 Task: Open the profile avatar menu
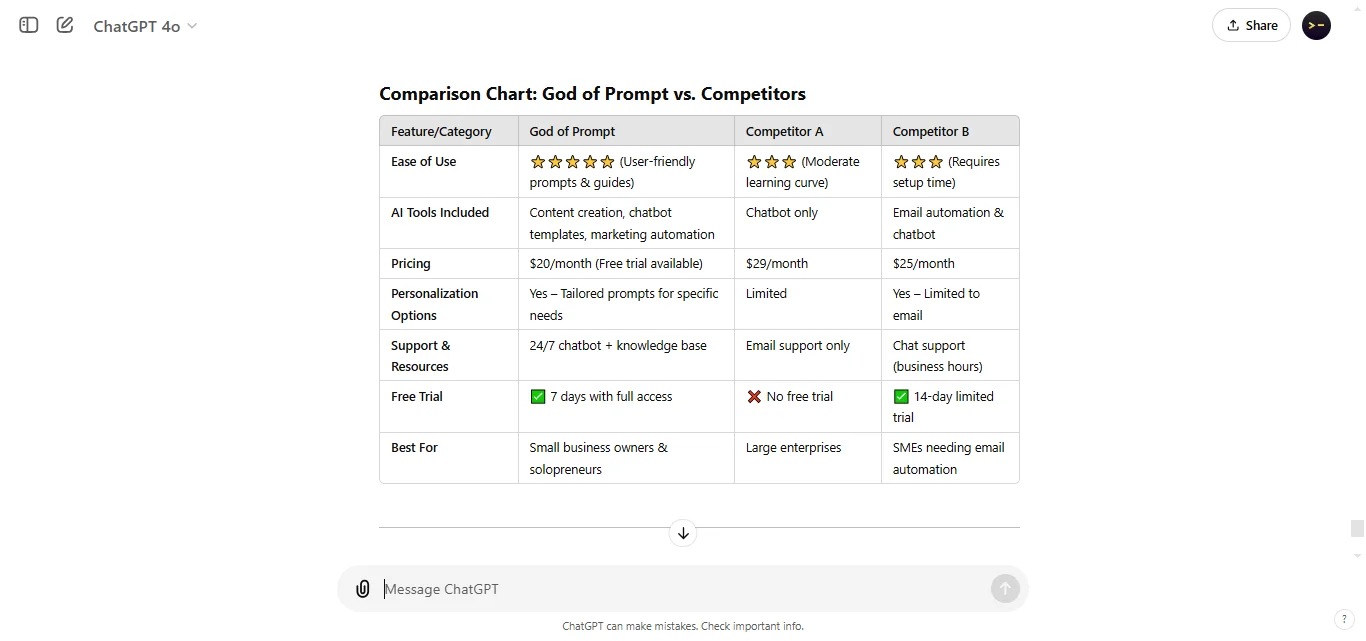1316,25
